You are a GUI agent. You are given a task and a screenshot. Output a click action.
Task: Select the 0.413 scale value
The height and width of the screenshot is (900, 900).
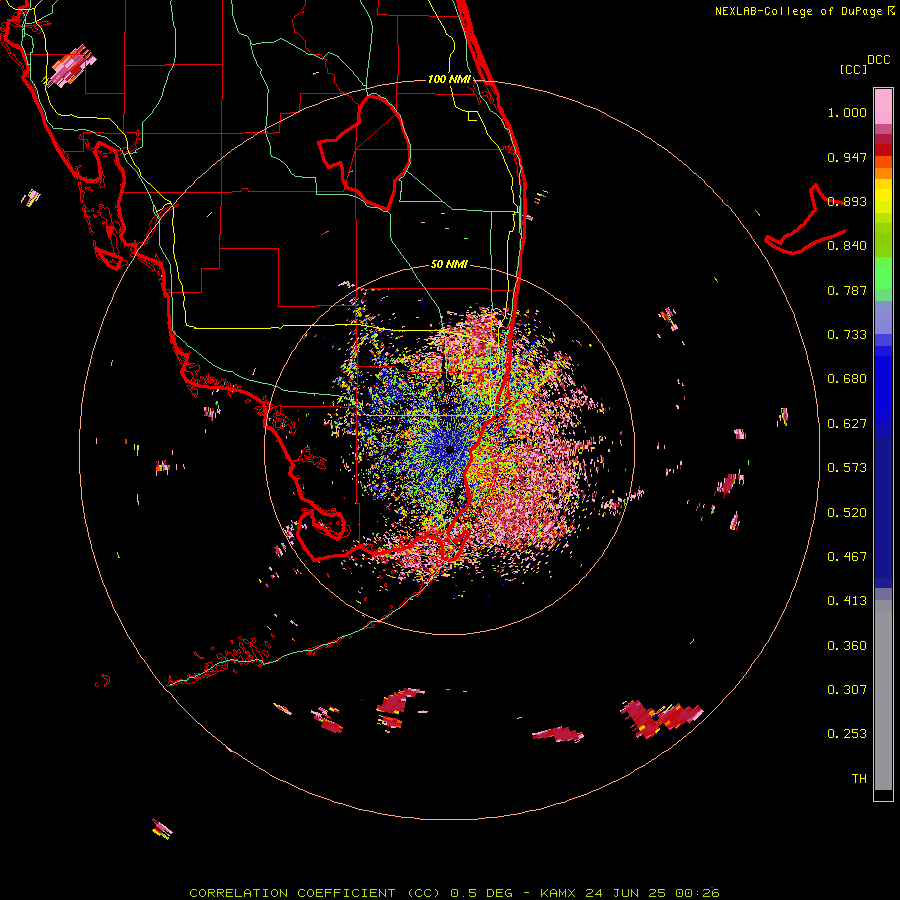point(847,601)
